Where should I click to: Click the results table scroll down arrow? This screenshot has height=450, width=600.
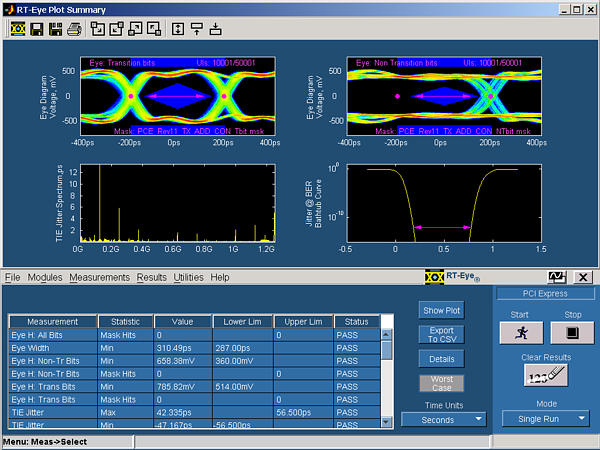[x=386, y=422]
